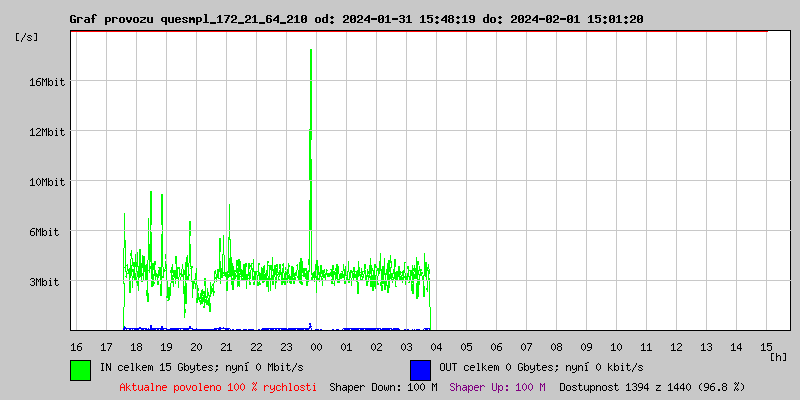800x400 pixels.
Task: Click the [/s] unit label above y-axis
Action: click(27, 37)
